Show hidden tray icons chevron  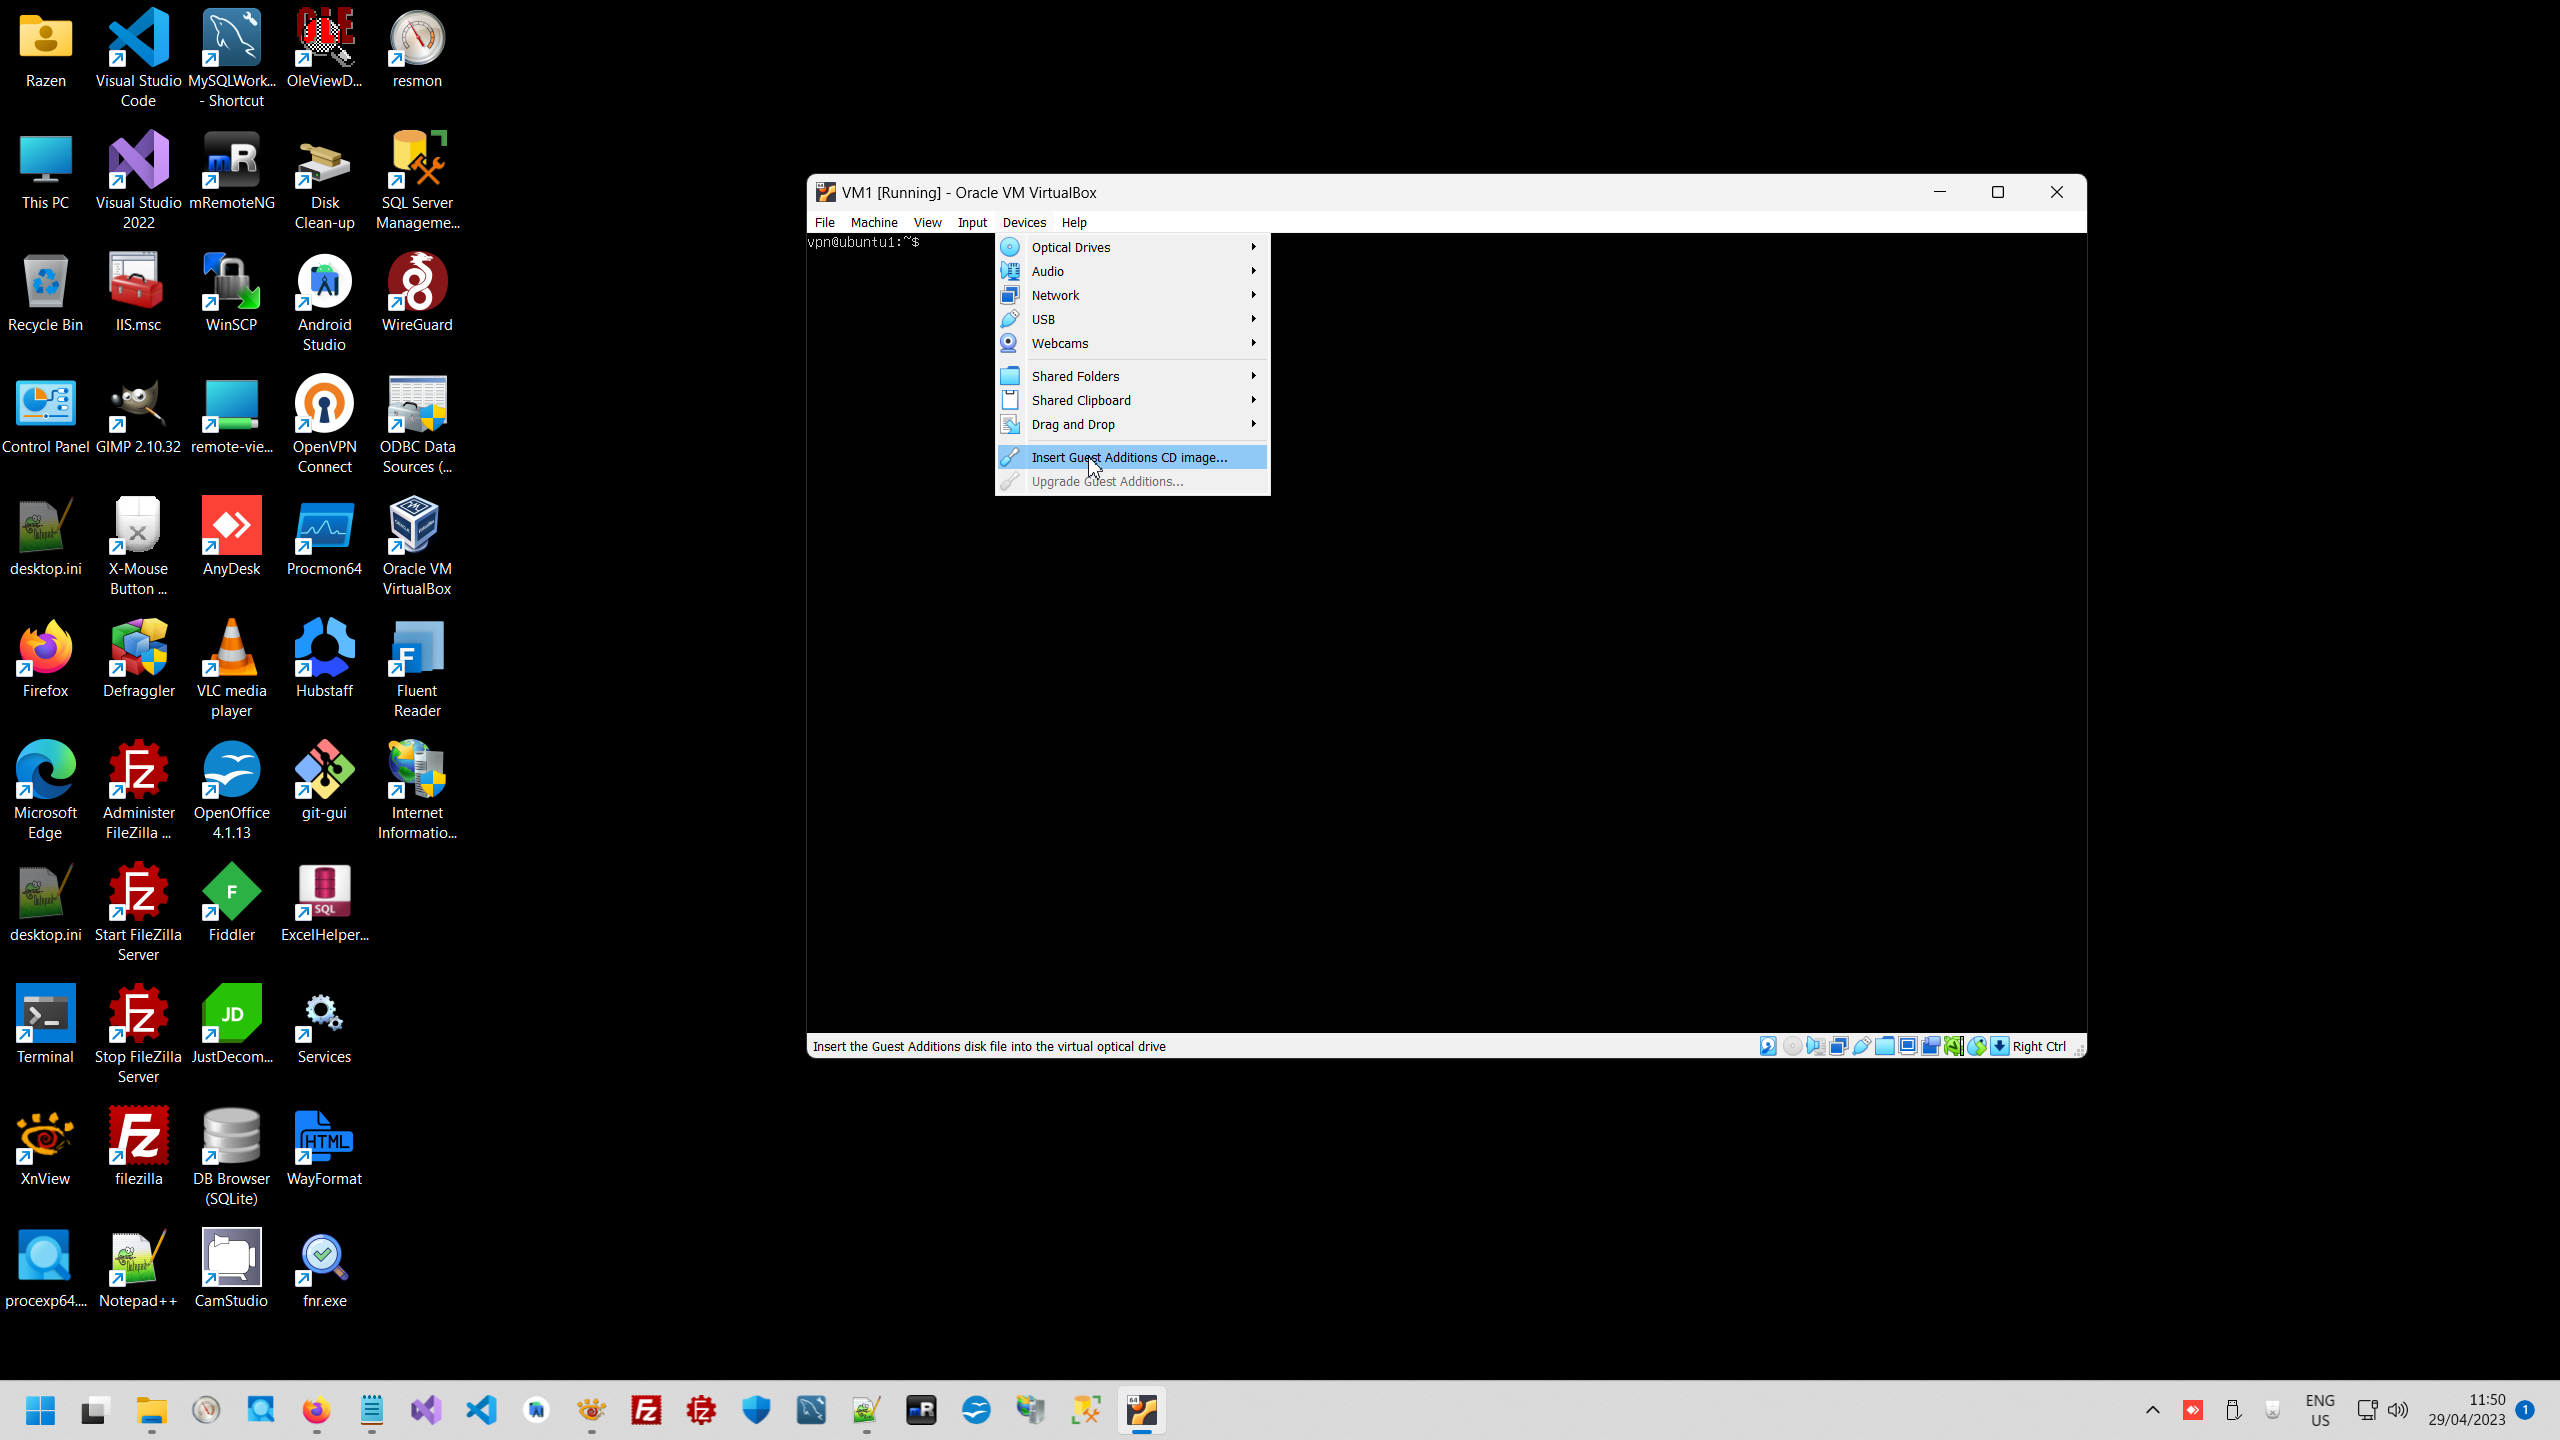click(2153, 1410)
